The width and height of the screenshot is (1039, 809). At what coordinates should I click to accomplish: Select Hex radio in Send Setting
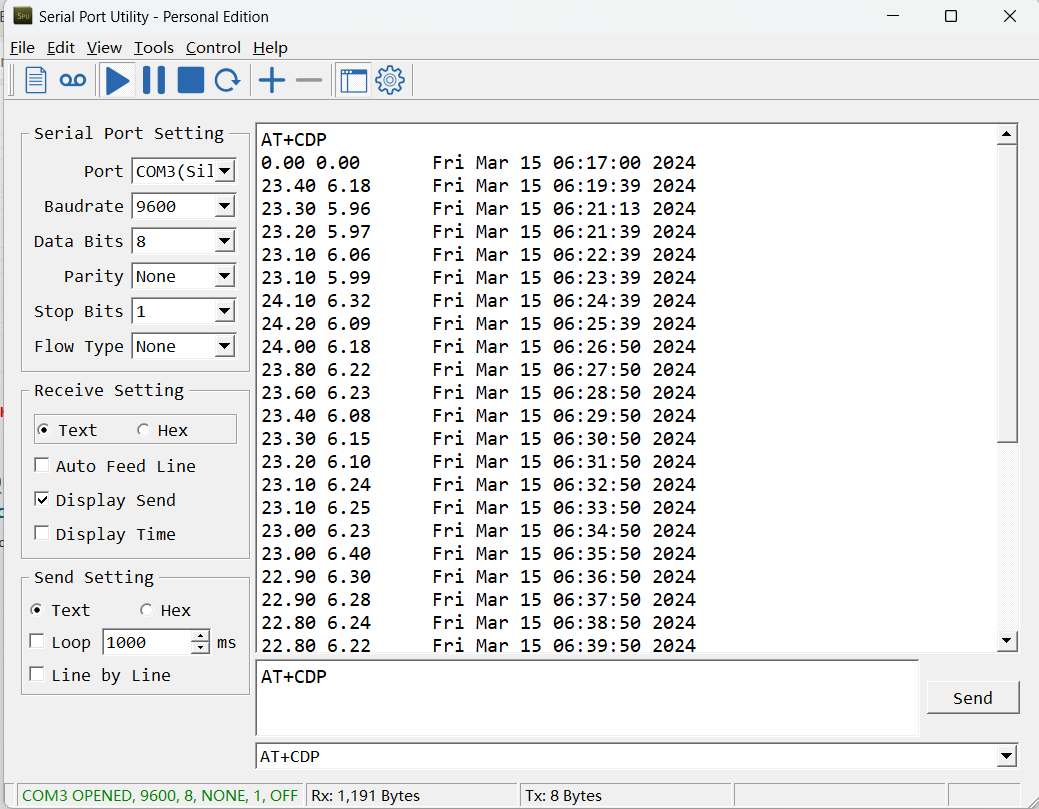point(146,610)
